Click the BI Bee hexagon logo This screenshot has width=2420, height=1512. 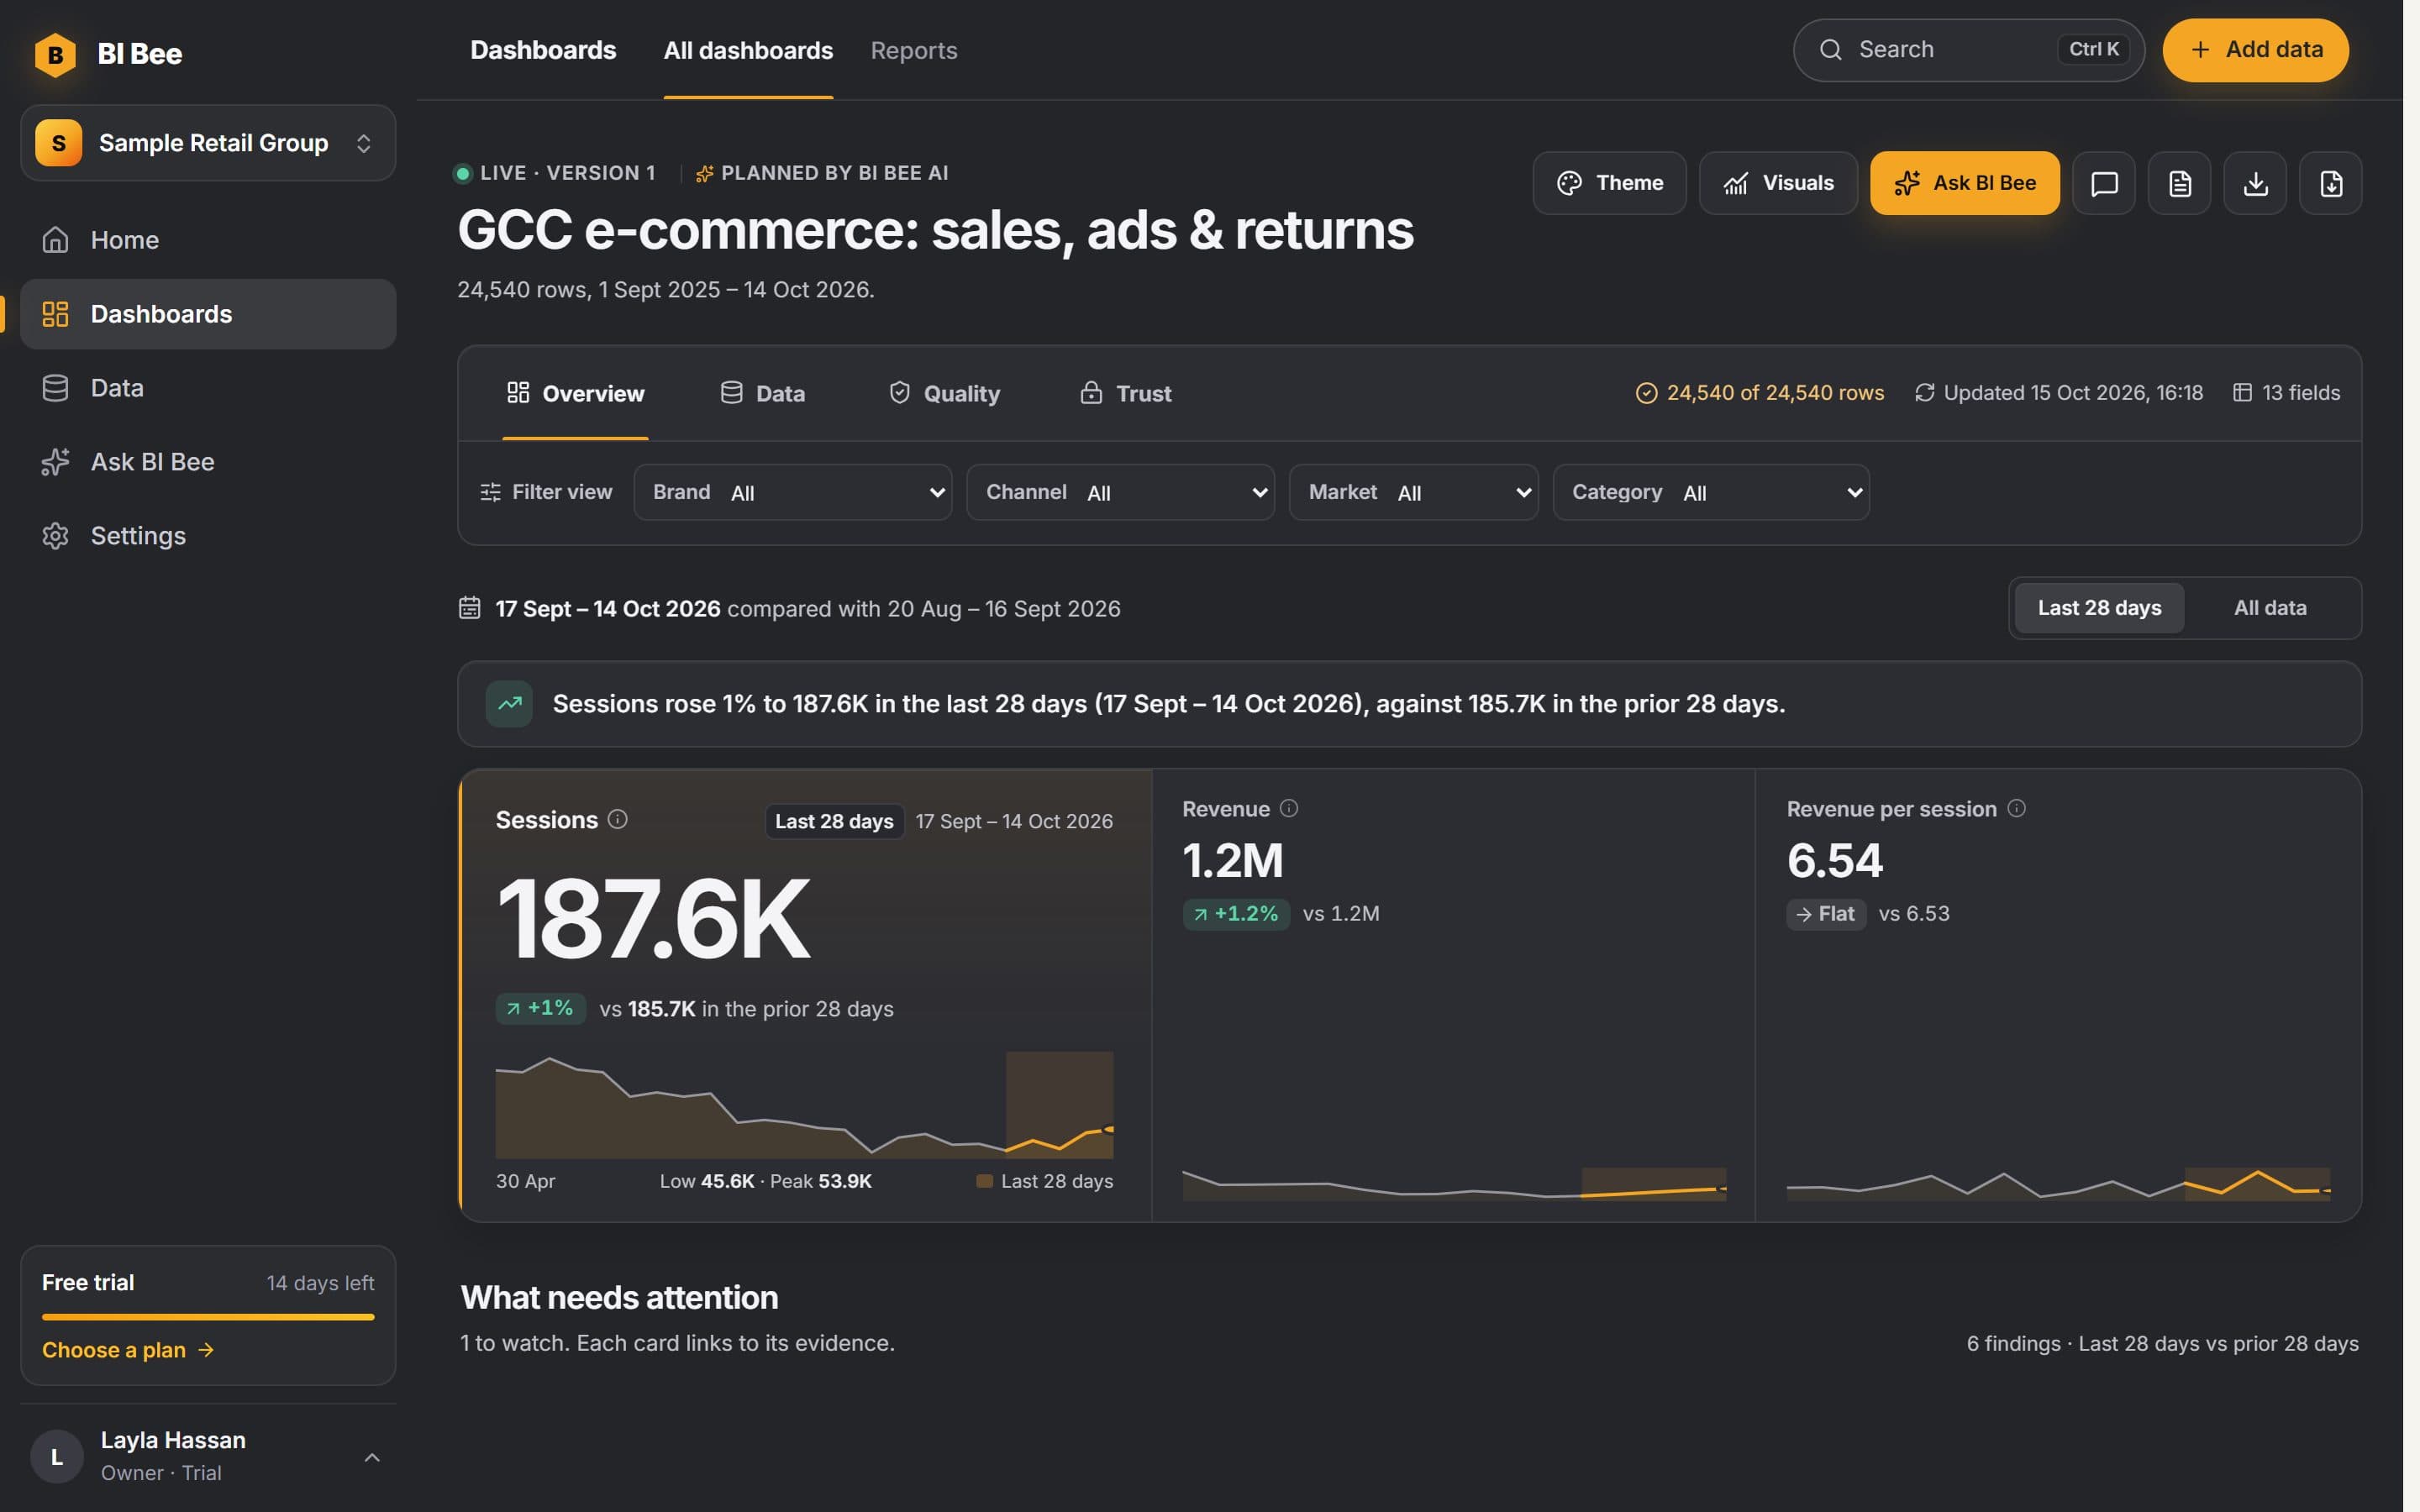click(x=55, y=54)
